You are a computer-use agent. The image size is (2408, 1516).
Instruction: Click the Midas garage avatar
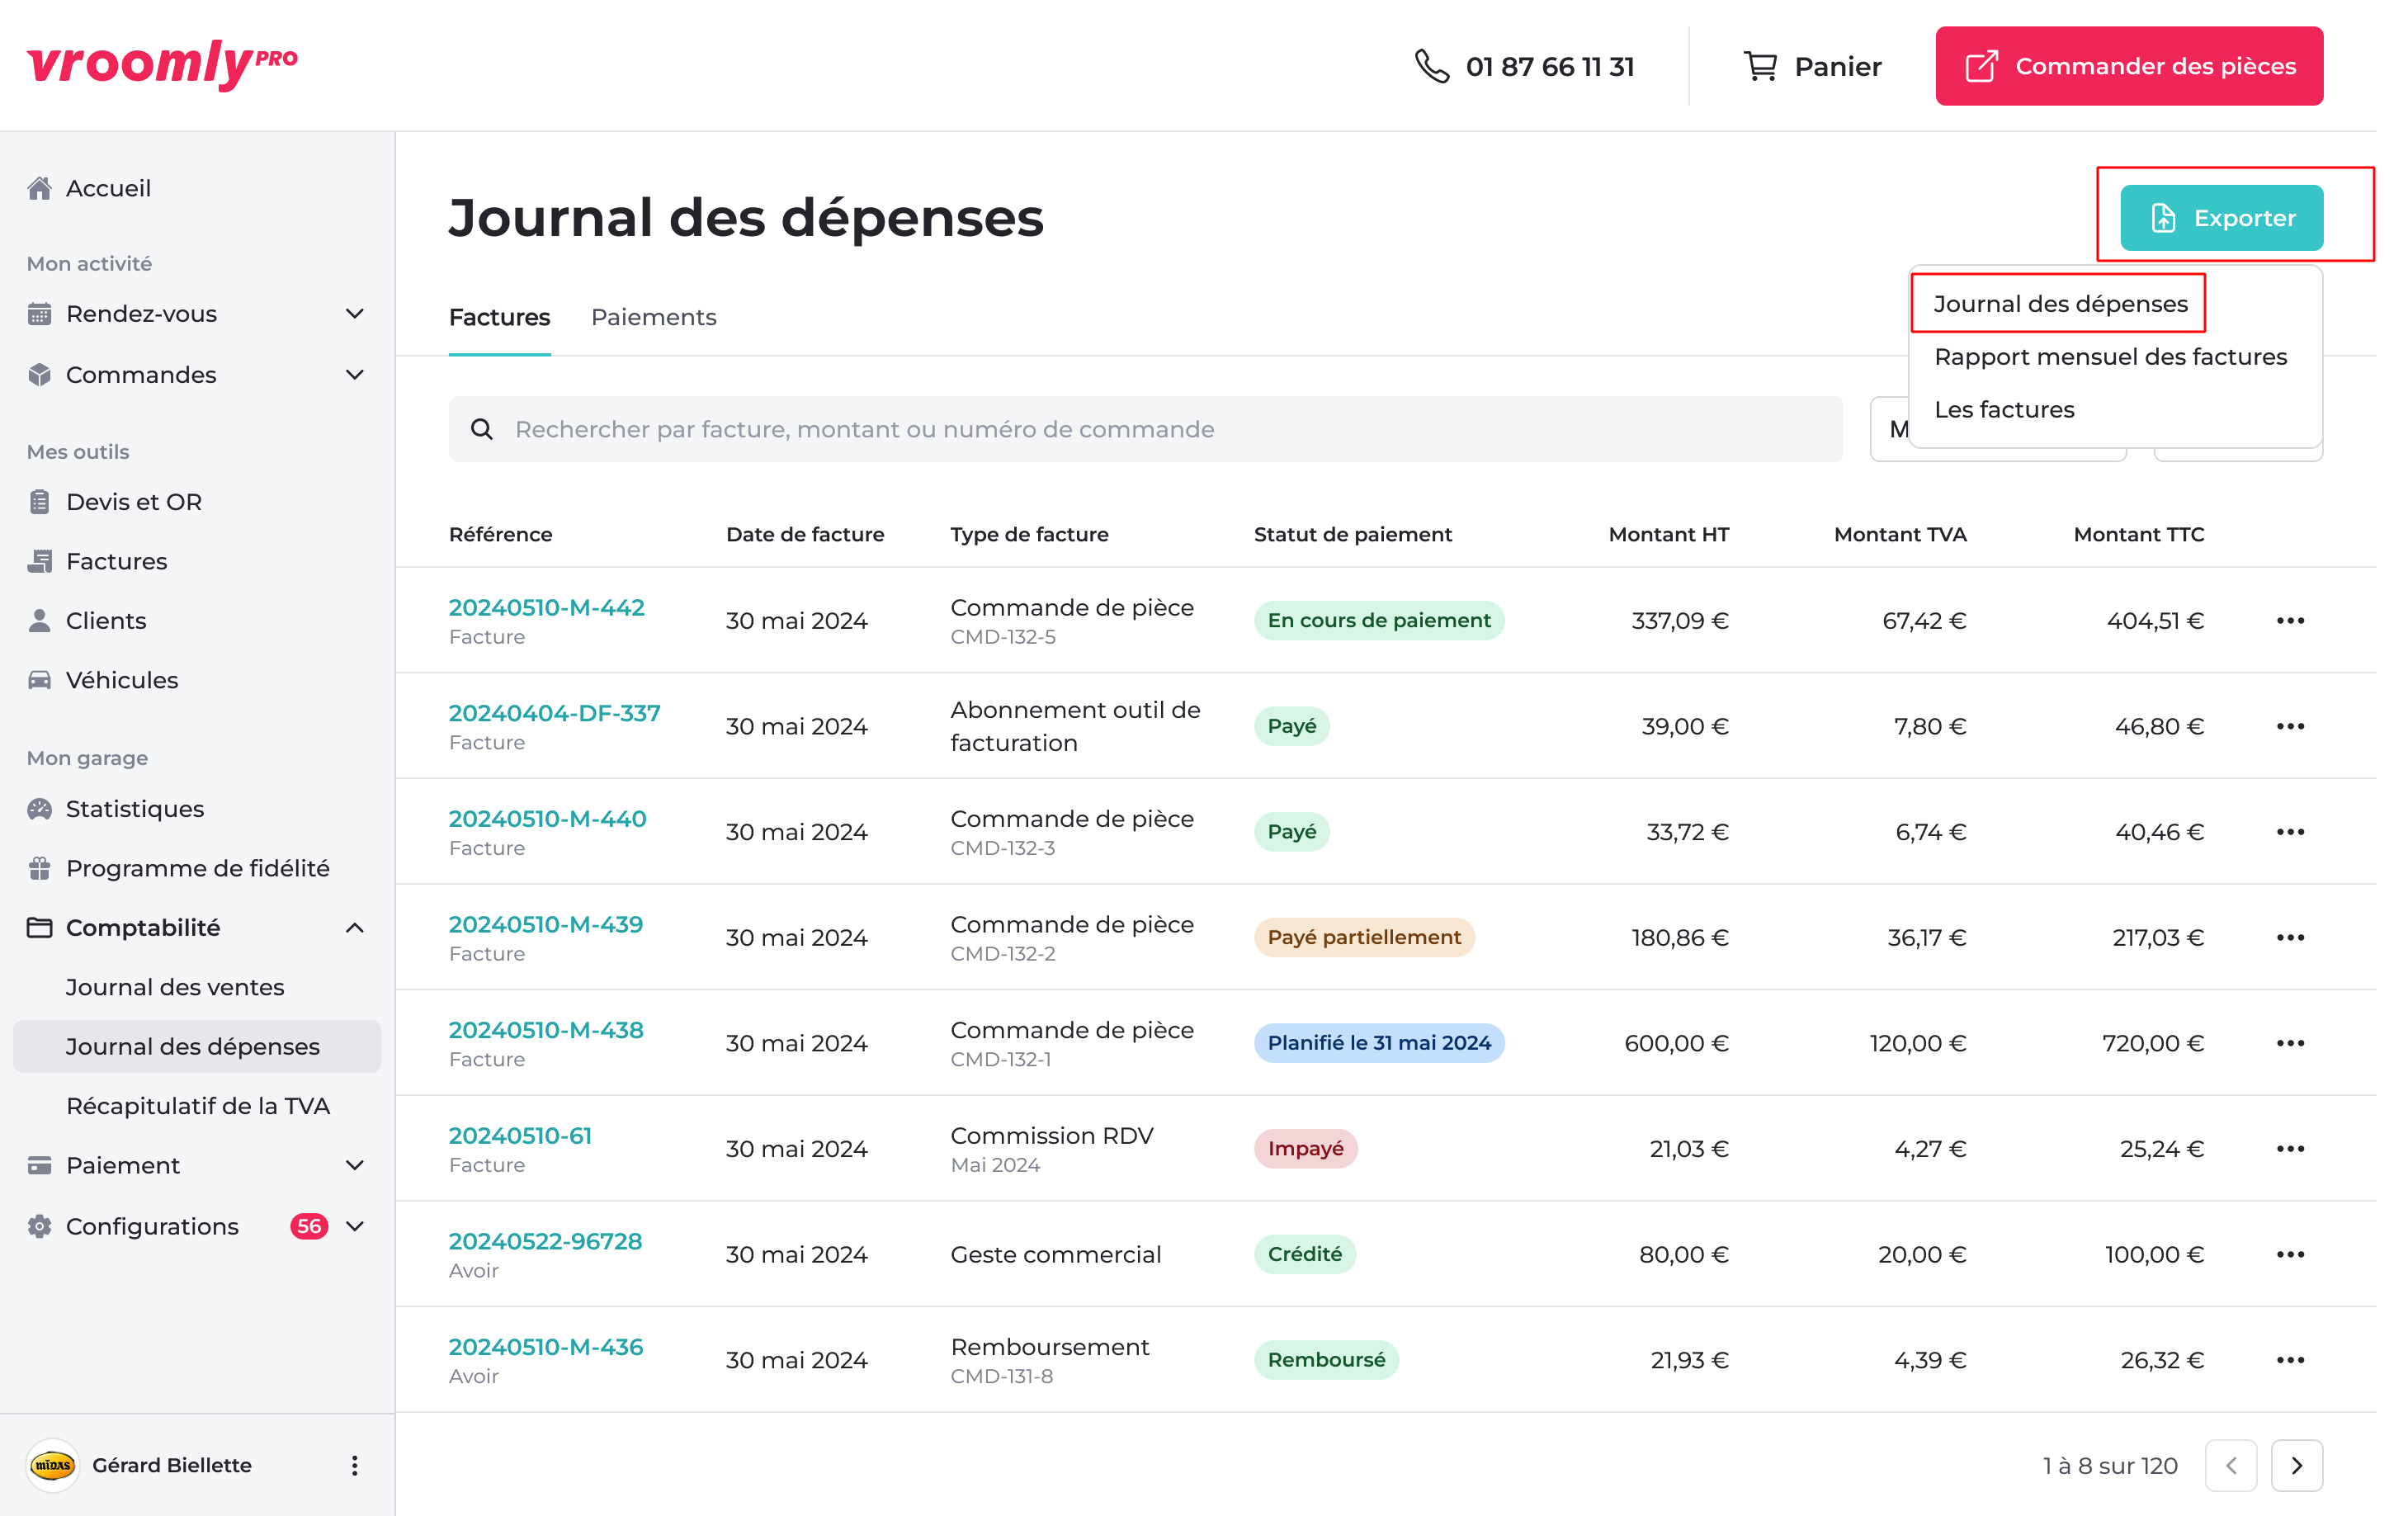(x=53, y=1465)
